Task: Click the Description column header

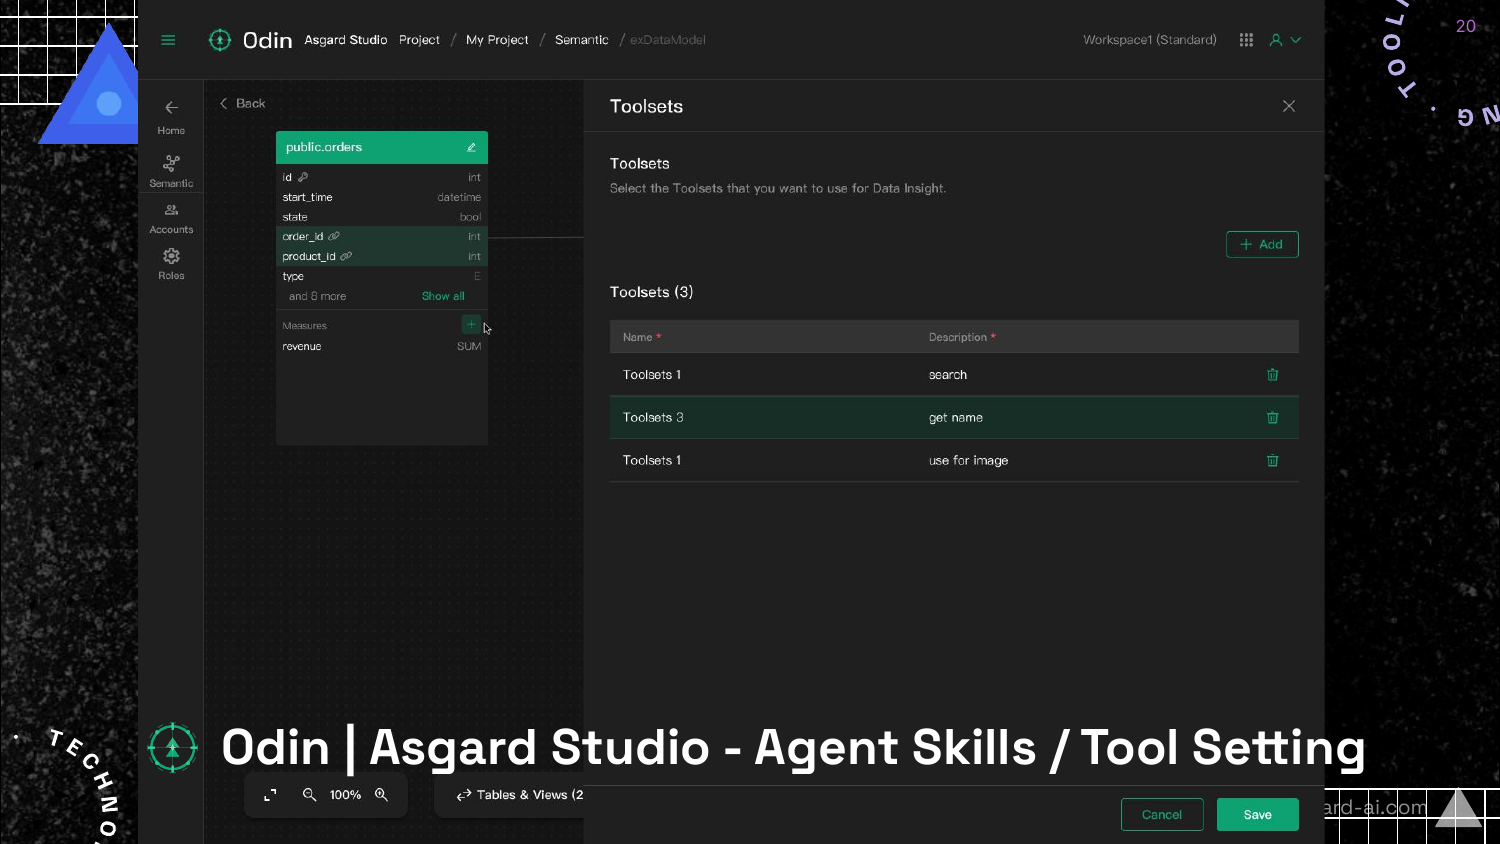Action: tap(961, 337)
